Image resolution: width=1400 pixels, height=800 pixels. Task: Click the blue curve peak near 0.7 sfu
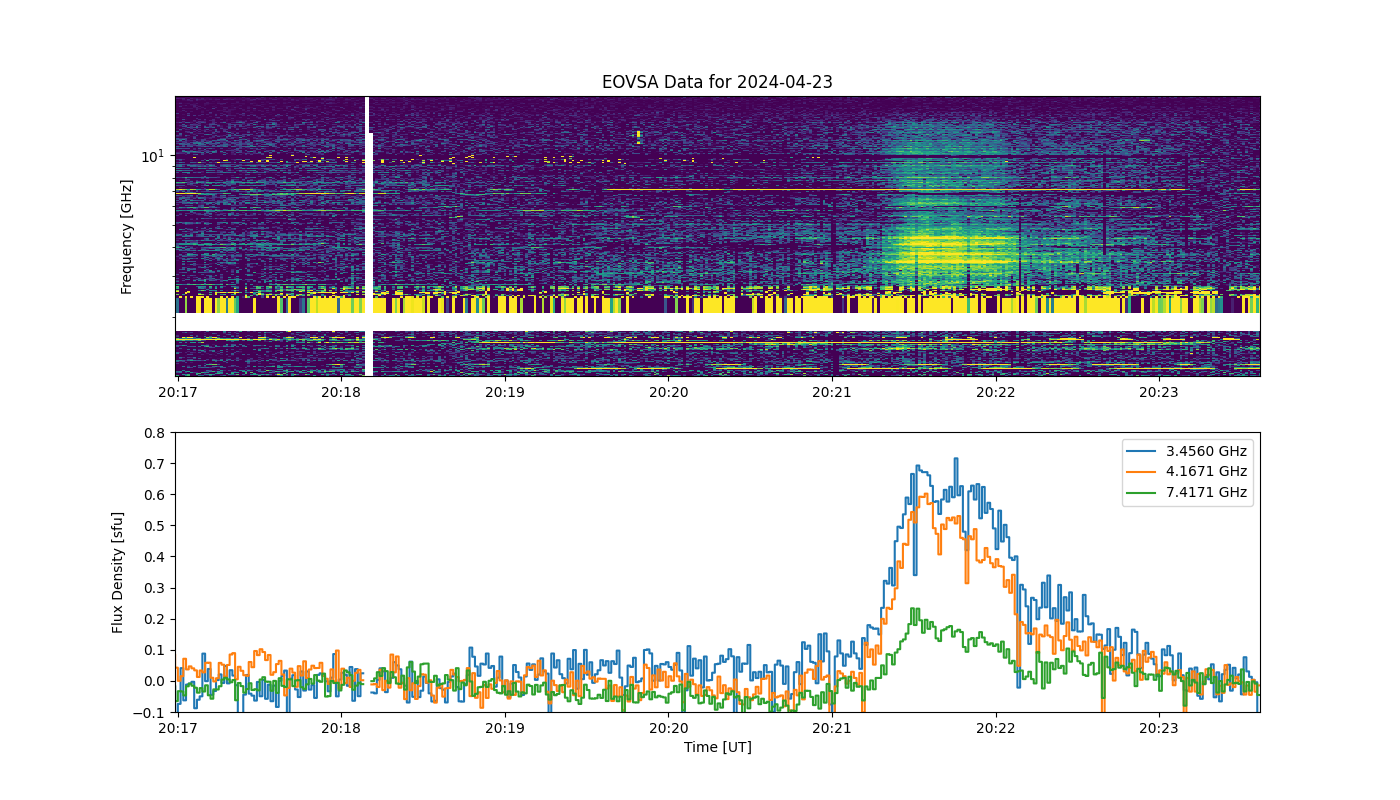[955, 460]
